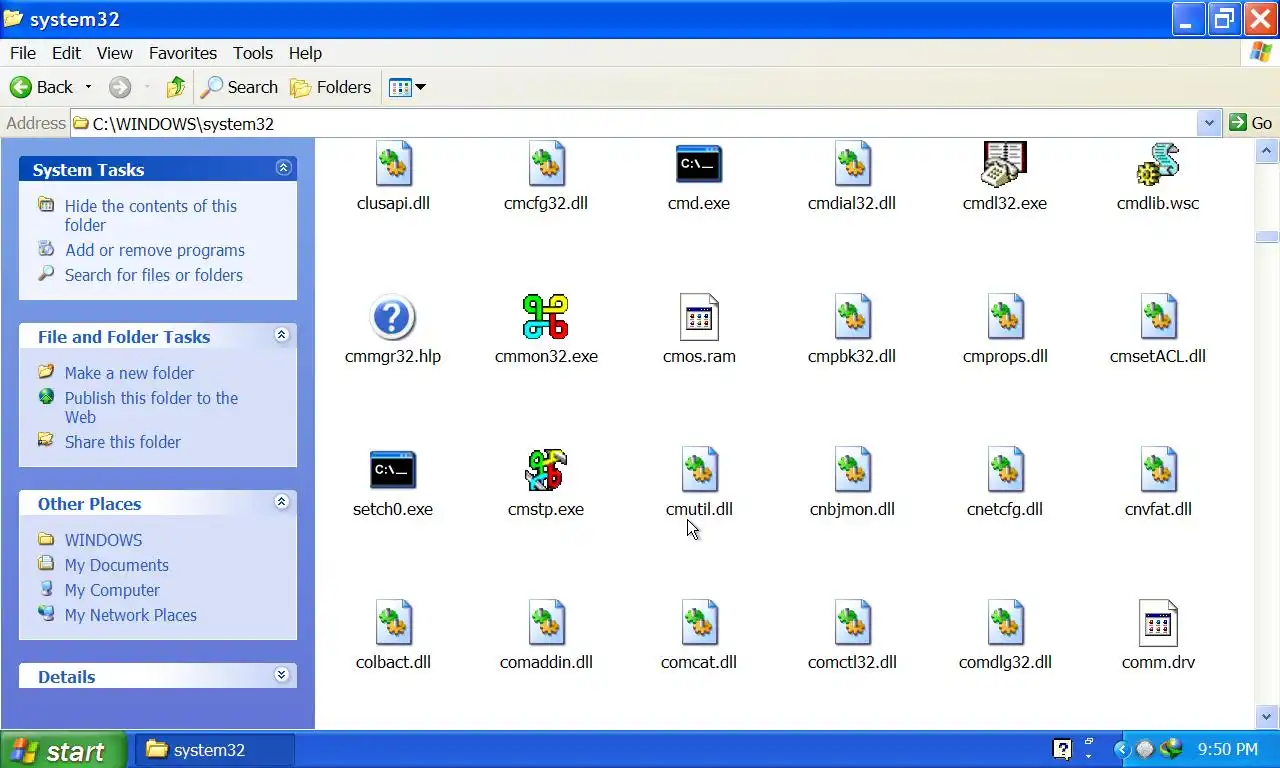
Task: Click Search for files or folders
Action: [154, 275]
